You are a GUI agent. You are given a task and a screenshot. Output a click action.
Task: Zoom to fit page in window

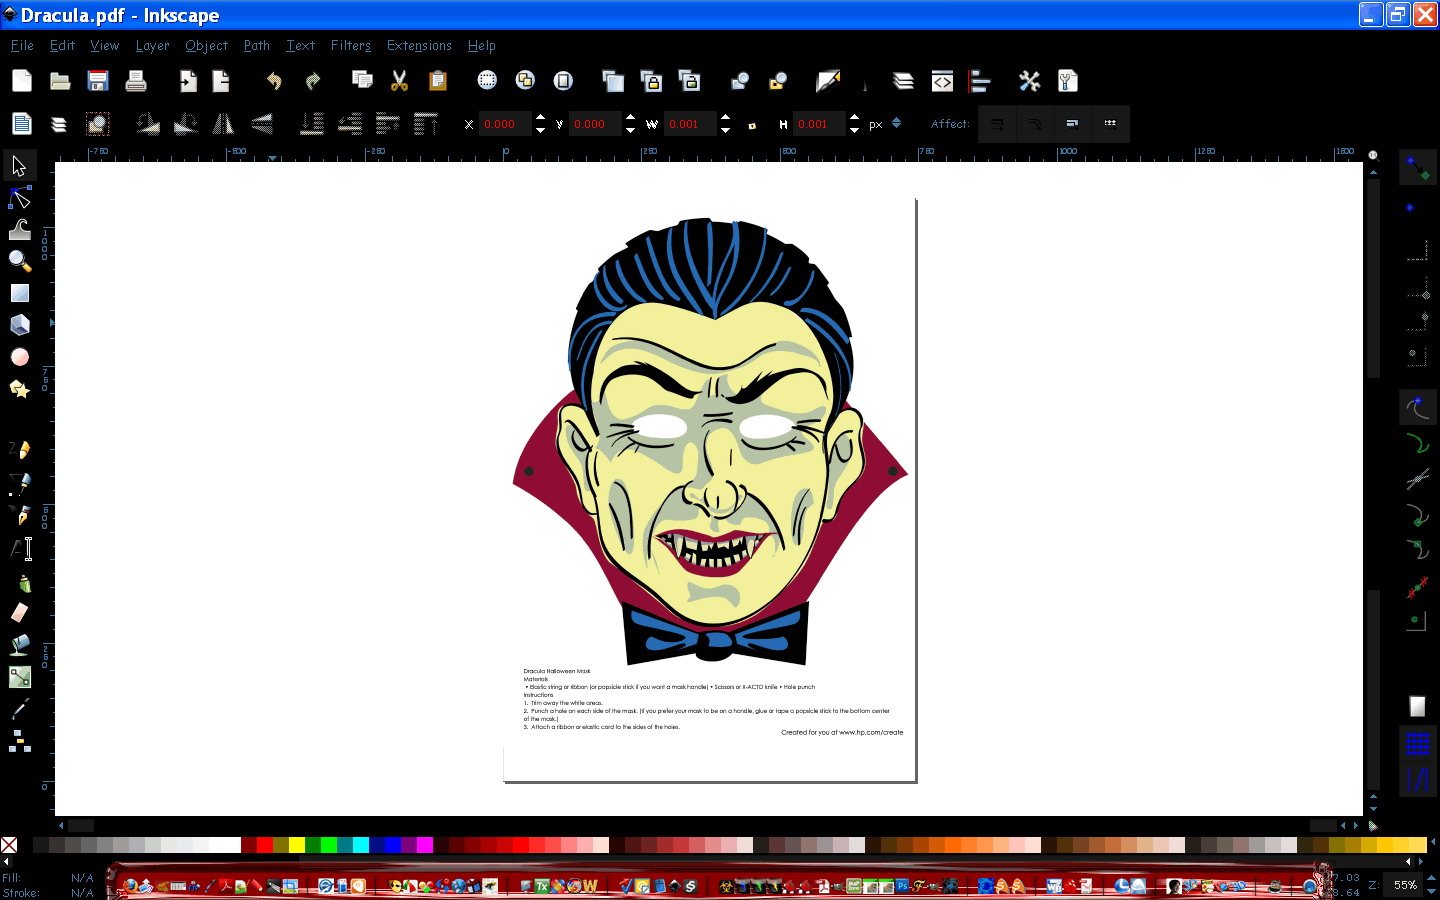pyautogui.click(x=563, y=81)
